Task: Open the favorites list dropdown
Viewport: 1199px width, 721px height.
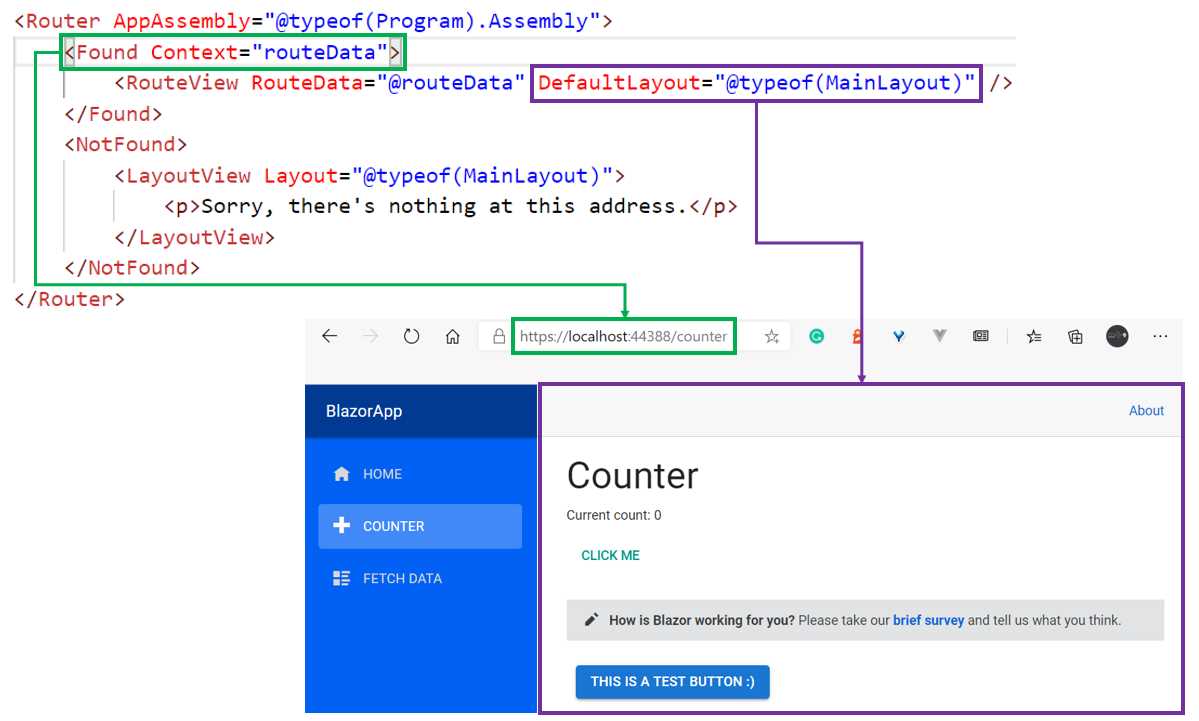Action: (1033, 336)
